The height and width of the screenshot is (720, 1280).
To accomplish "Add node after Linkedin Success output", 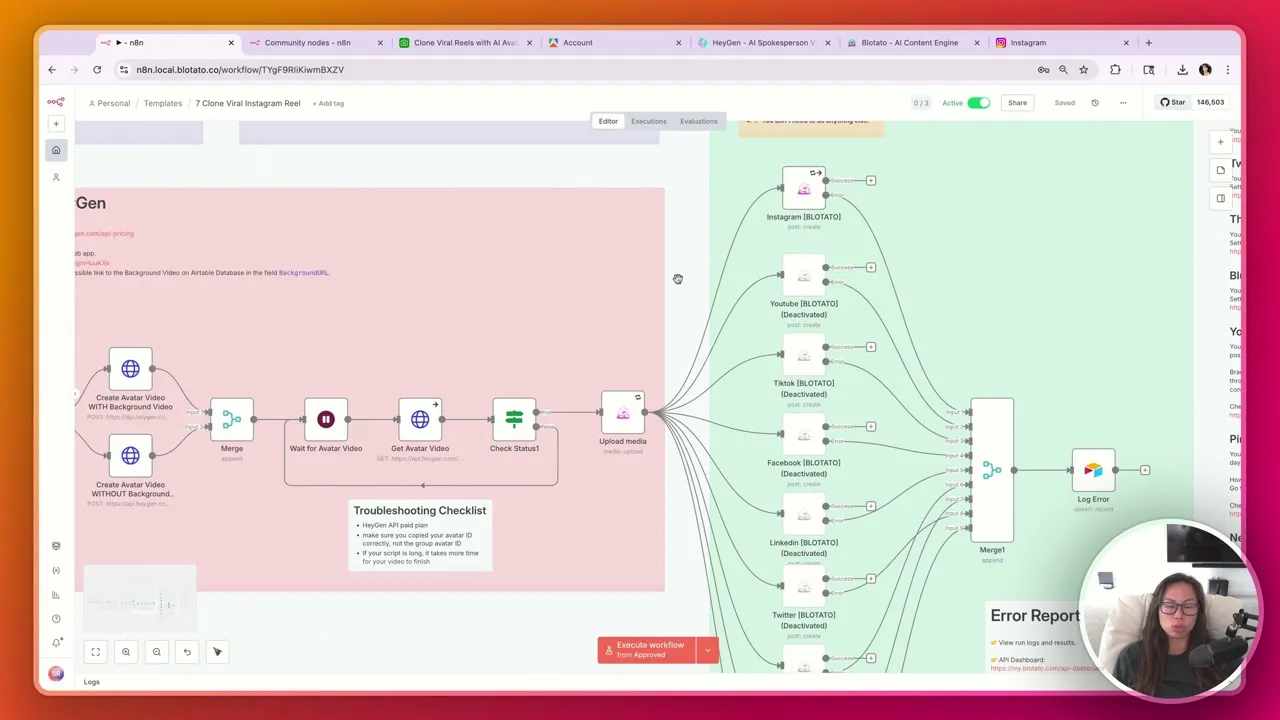I will [871, 507].
